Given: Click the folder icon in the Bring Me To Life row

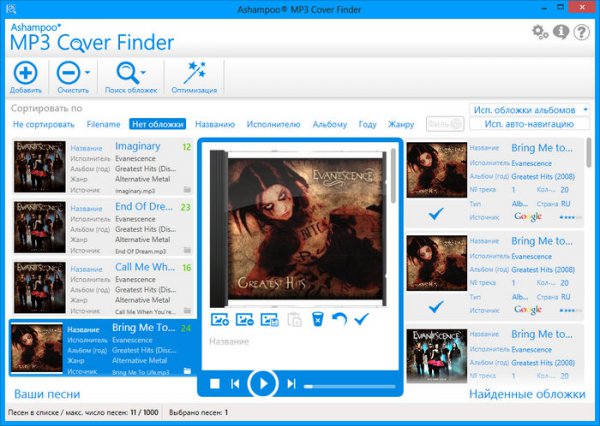Looking at the screenshot, I should tap(187, 371).
